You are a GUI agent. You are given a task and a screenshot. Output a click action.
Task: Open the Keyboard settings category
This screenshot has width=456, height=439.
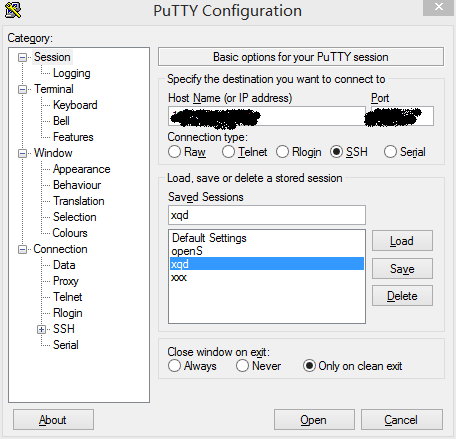(75, 105)
